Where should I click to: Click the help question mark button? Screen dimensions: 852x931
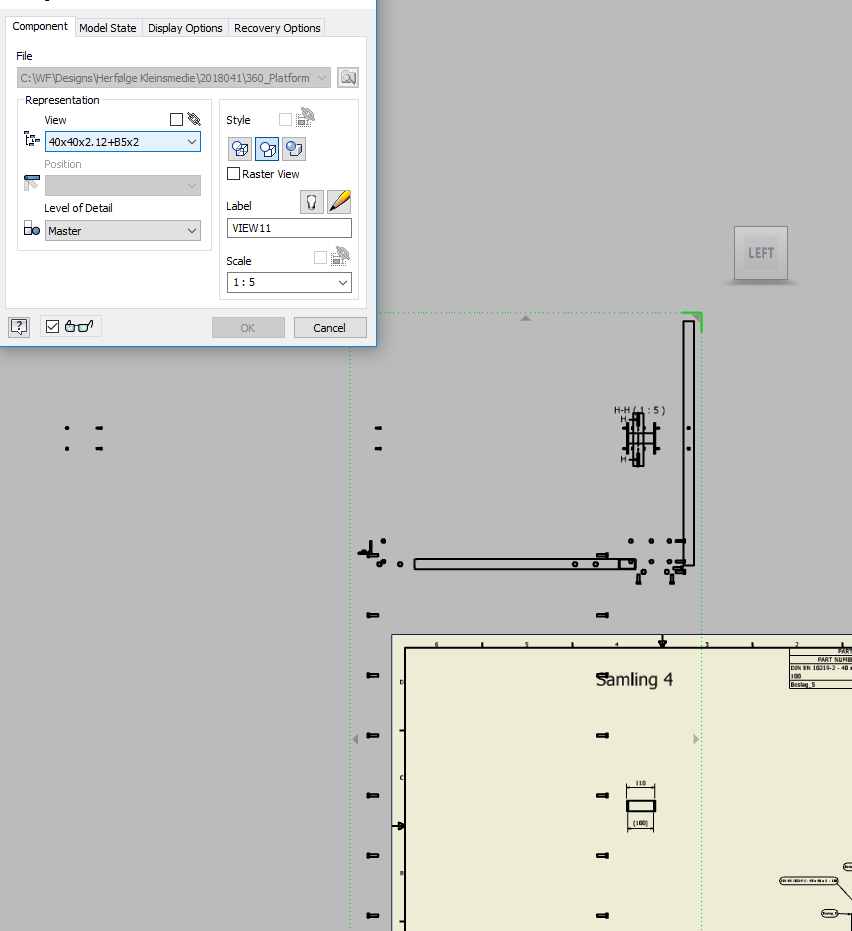click(x=19, y=327)
